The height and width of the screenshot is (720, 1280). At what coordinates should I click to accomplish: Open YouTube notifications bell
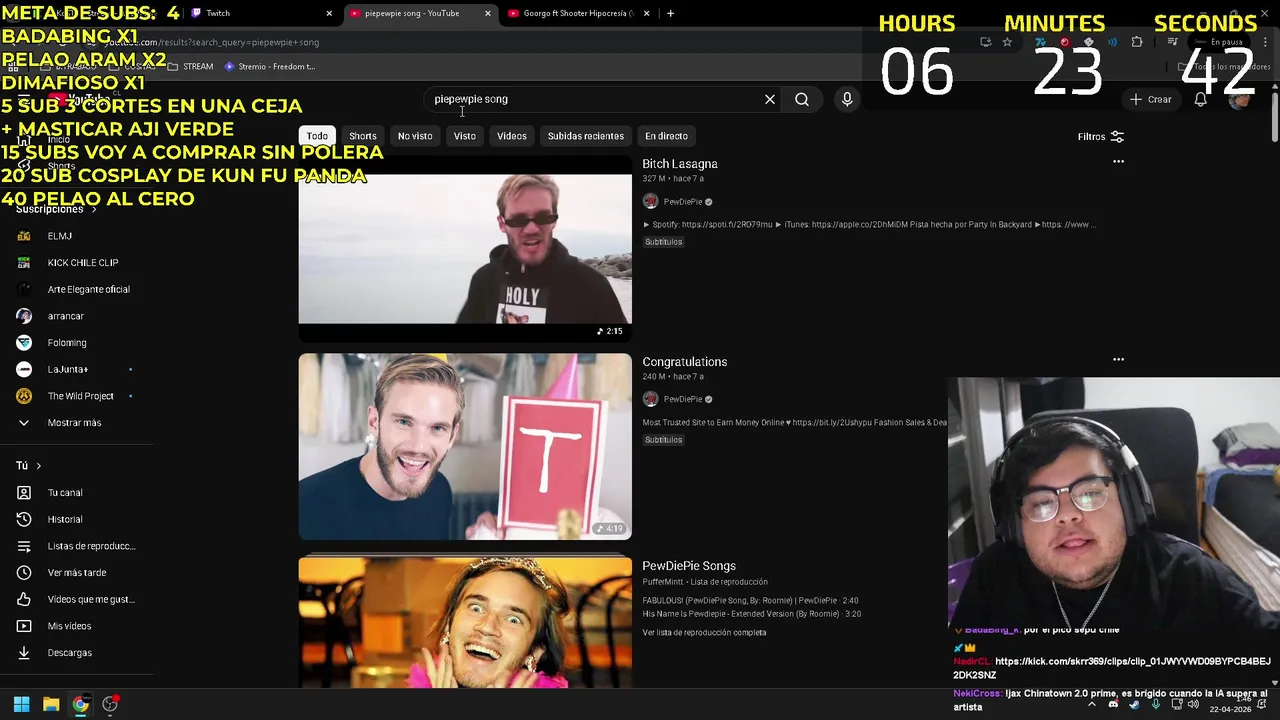(1201, 99)
